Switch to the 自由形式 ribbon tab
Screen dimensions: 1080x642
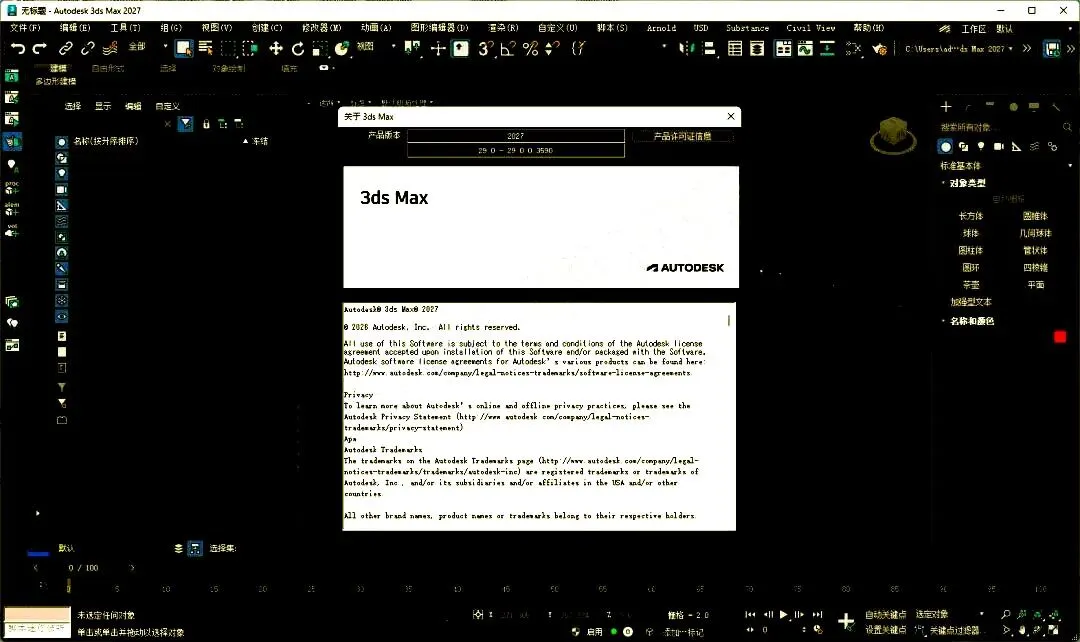(x=107, y=68)
